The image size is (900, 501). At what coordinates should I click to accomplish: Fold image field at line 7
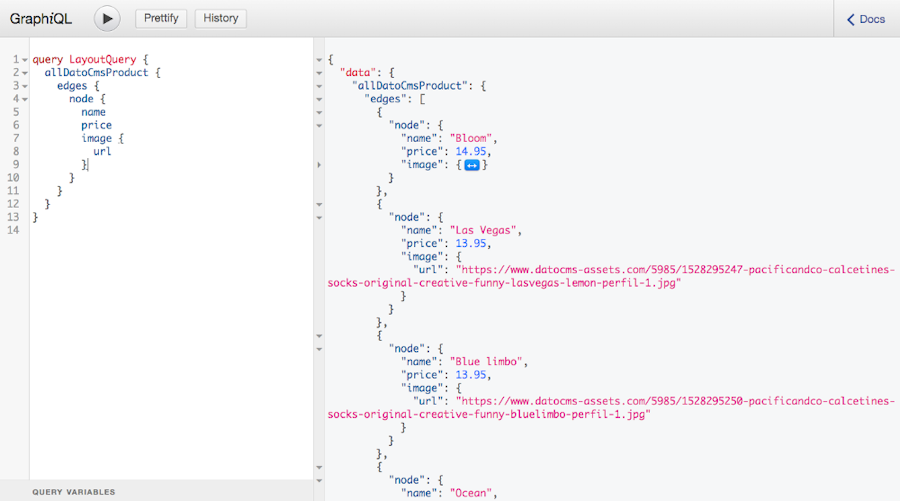pyautogui.click(x=24, y=139)
